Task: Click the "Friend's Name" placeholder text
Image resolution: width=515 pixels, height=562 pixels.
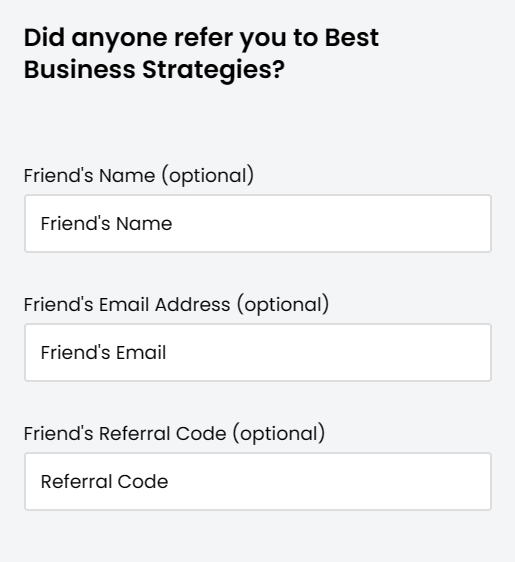Action: pyautogui.click(x=106, y=224)
